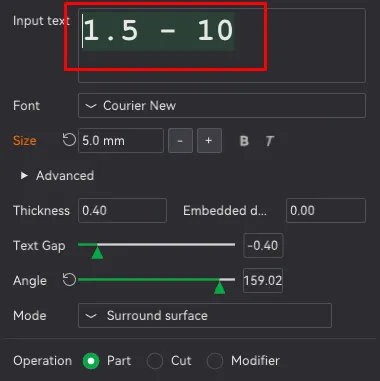380x381 pixels.
Task: Click the orange Size label
Action: tap(24, 141)
